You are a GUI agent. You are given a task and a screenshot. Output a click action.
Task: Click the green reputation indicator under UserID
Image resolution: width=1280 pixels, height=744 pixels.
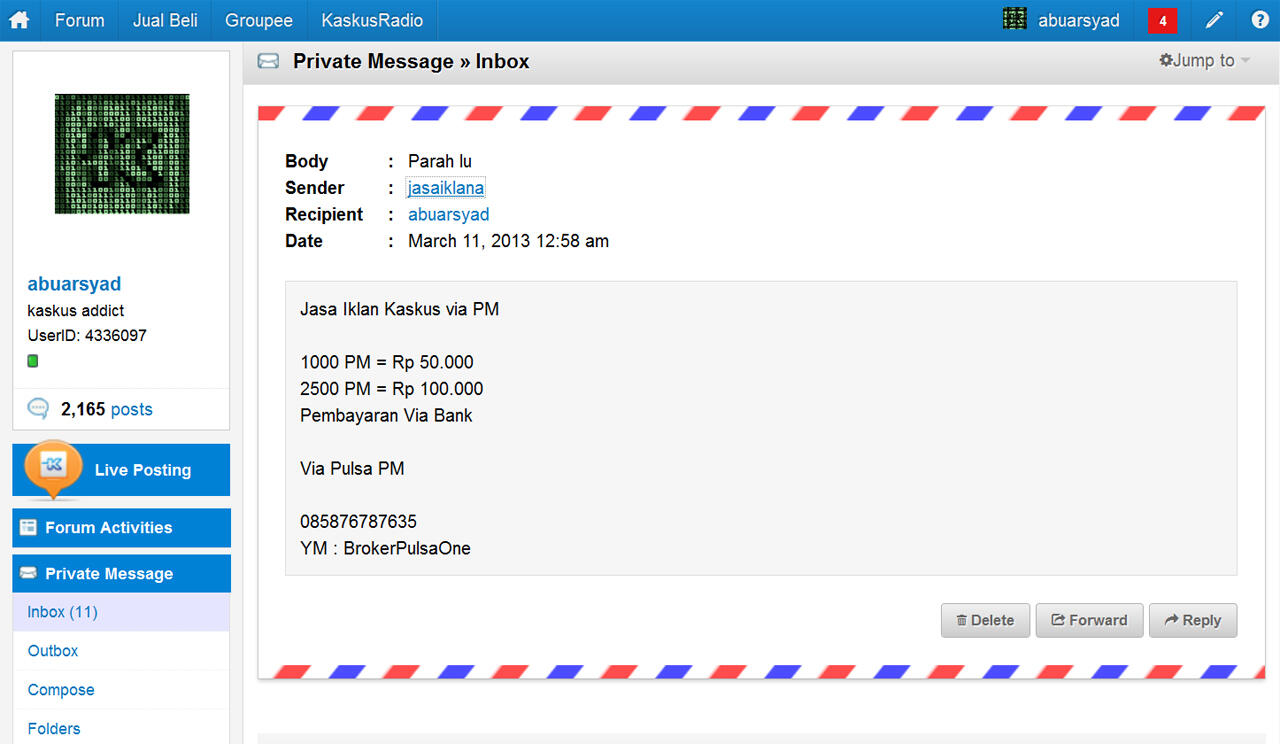tap(33, 361)
